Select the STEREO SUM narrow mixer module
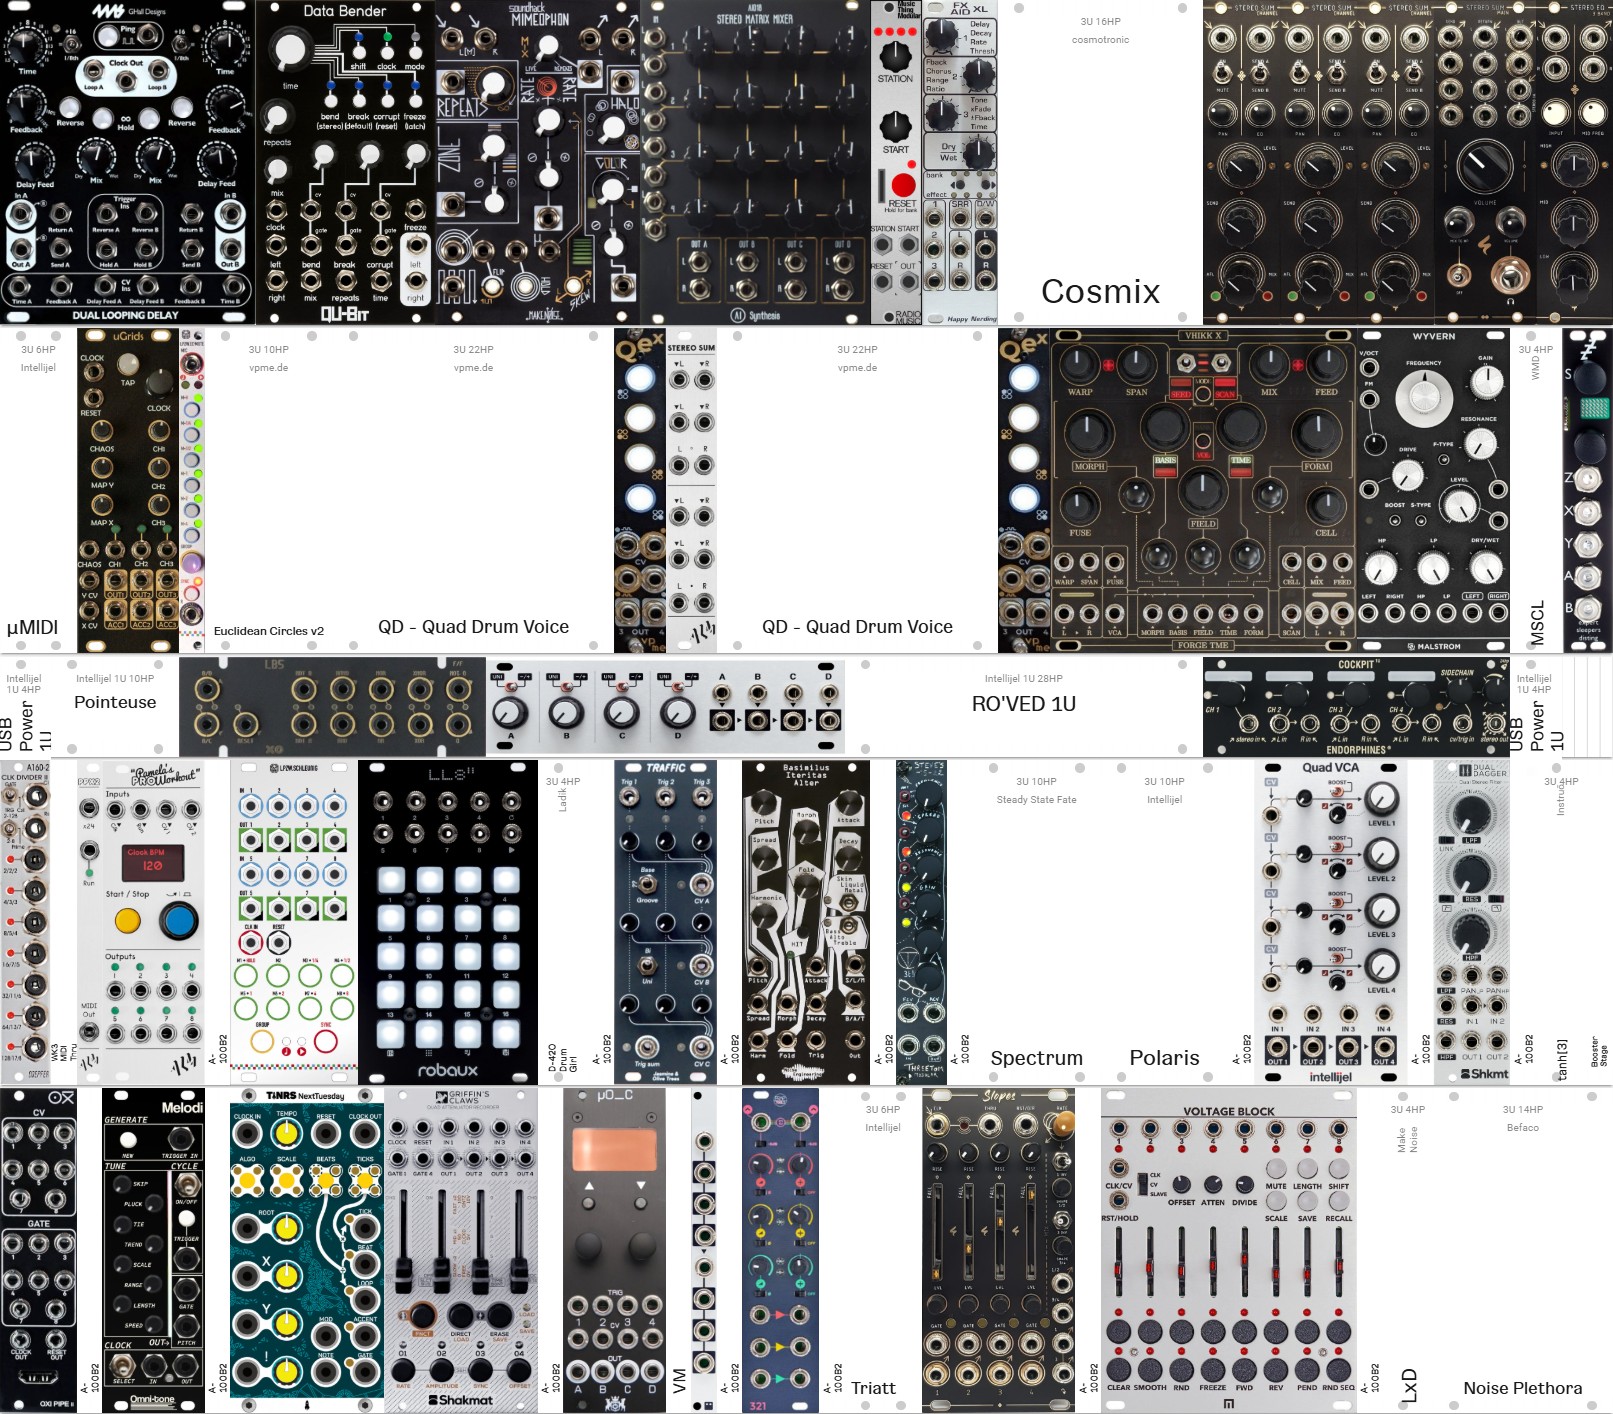 tap(691, 491)
